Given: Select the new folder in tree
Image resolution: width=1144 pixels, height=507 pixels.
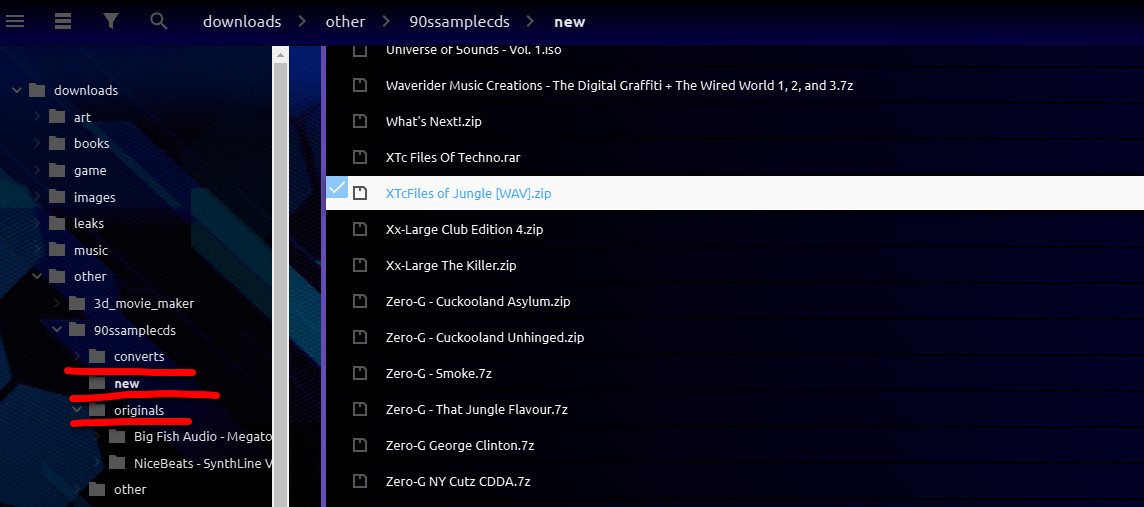Looking at the screenshot, I should tap(127, 383).
